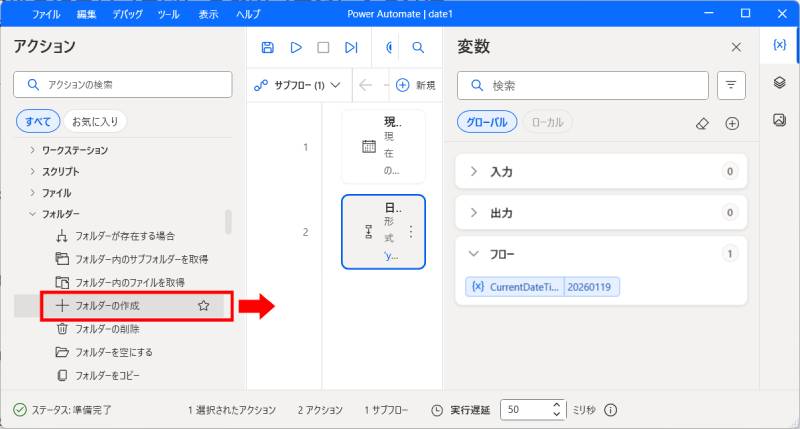800x429 pixels.
Task: Select フォルダー内のファイルを取得 action
Action: [130, 282]
